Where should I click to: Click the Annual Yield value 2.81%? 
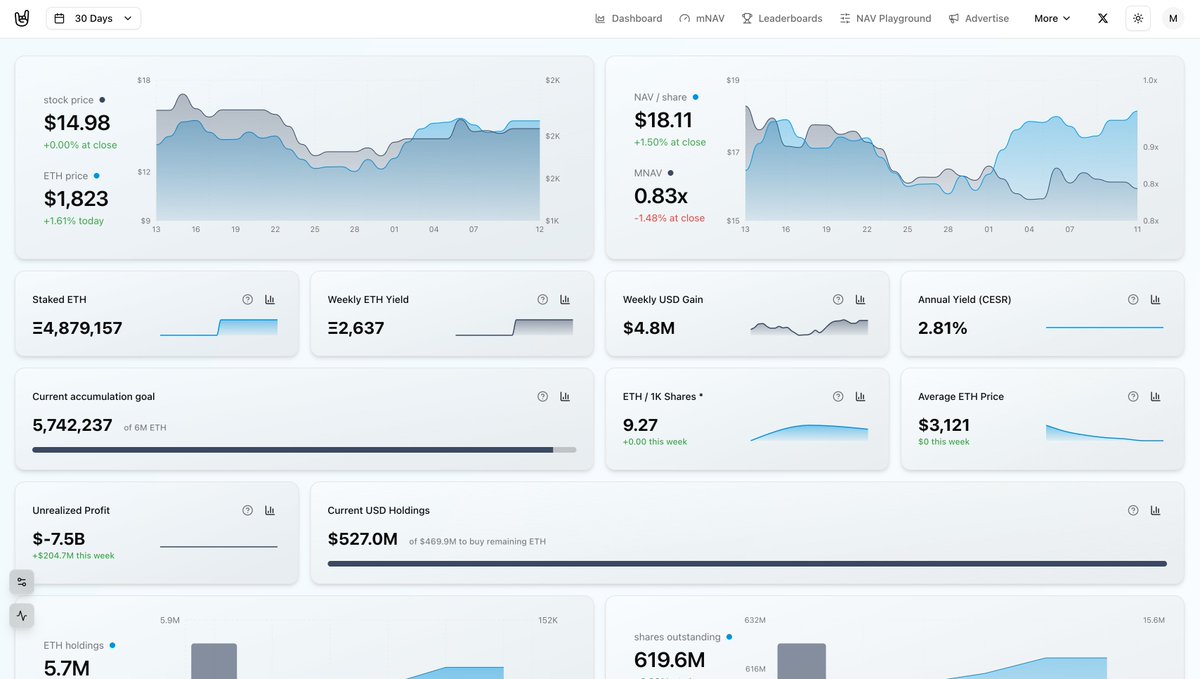(x=942, y=328)
